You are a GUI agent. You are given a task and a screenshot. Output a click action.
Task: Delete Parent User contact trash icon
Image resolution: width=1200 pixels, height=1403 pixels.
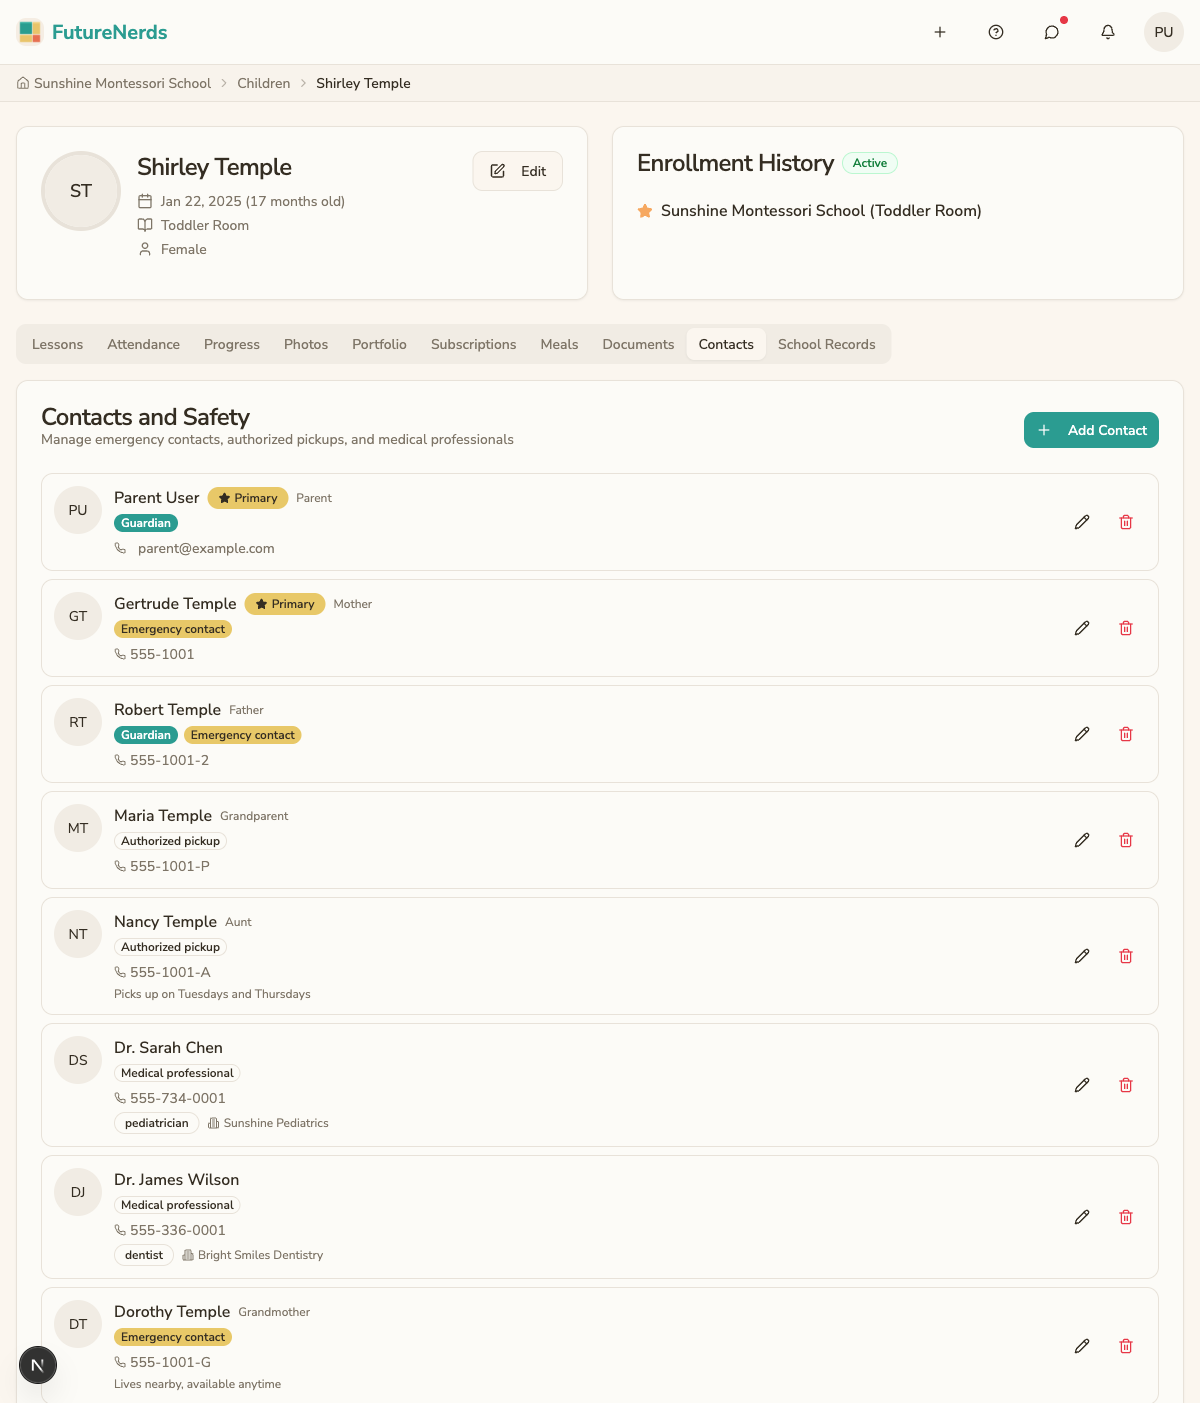pyautogui.click(x=1126, y=522)
